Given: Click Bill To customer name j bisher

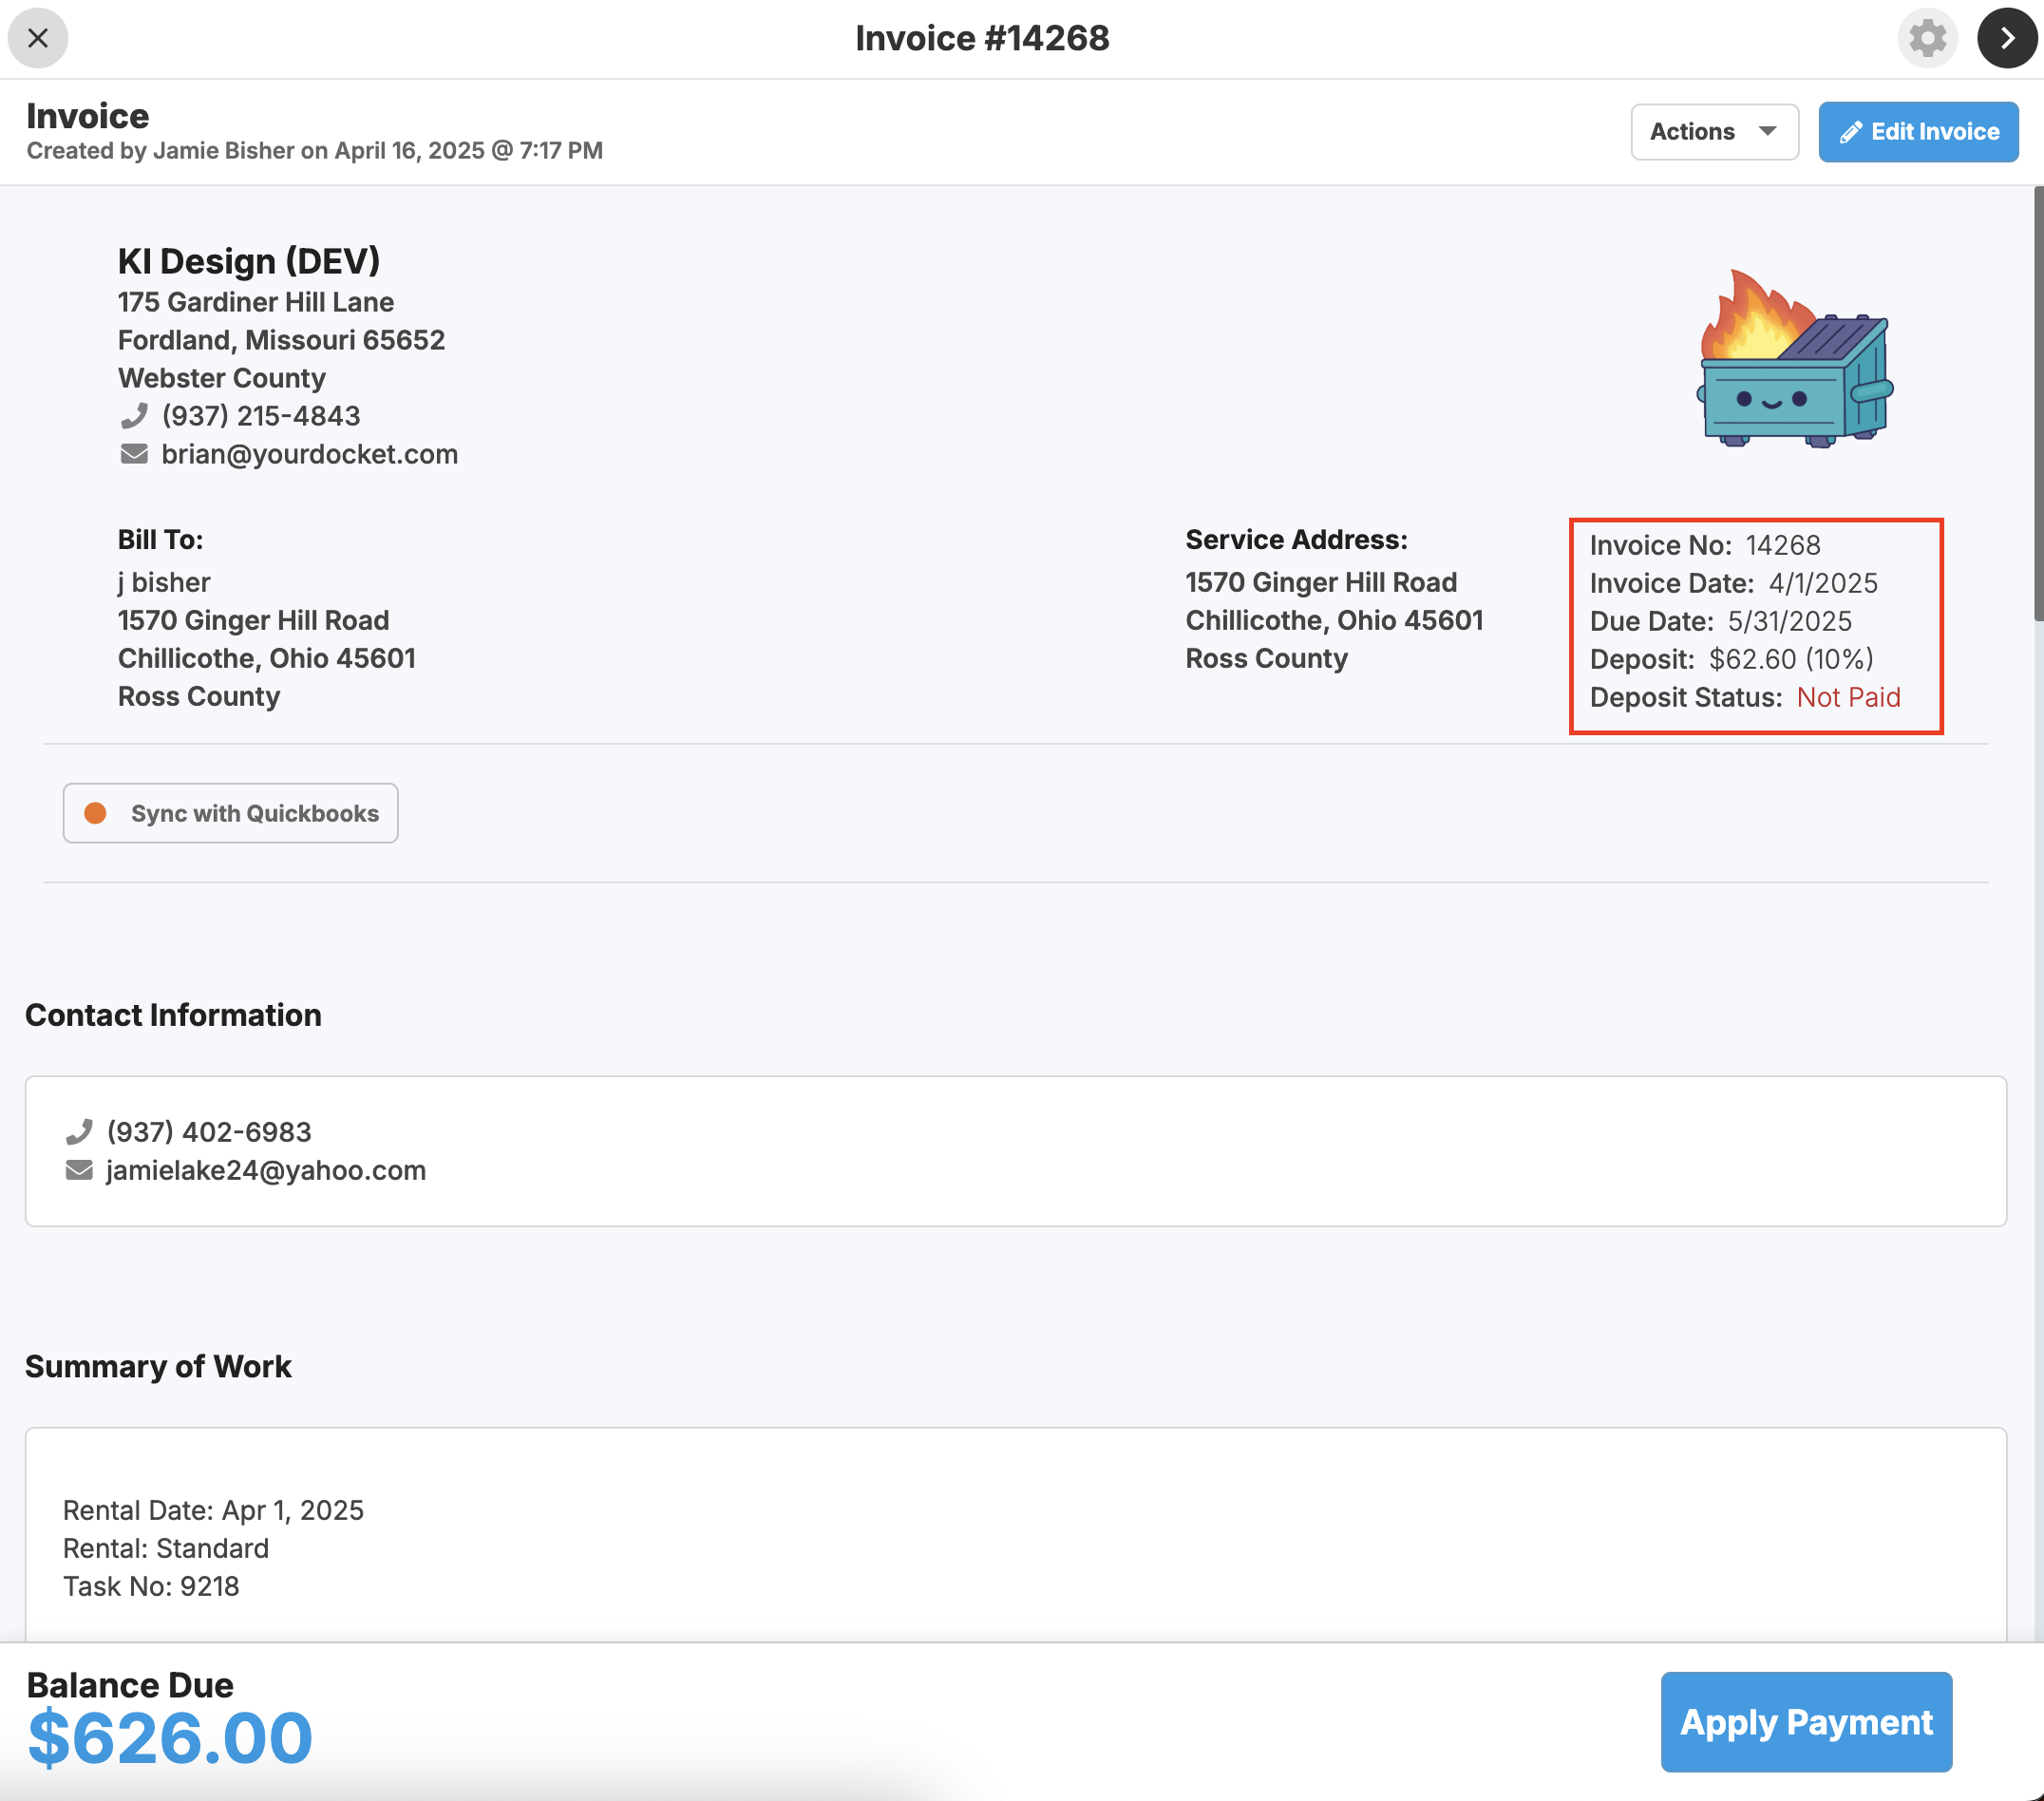Looking at the screenshot, I should click(x=164, y=582).
